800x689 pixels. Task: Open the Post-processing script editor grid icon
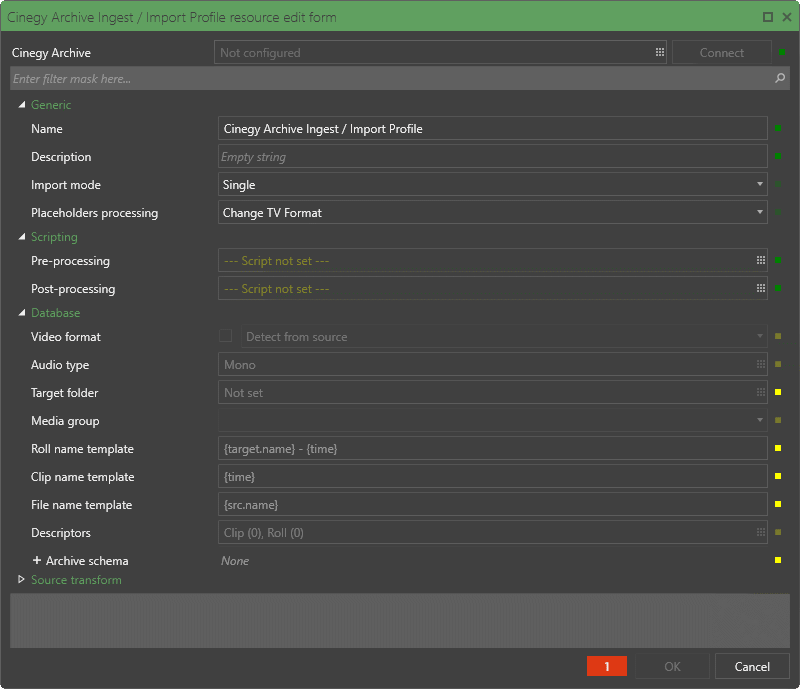pos(761,288)
